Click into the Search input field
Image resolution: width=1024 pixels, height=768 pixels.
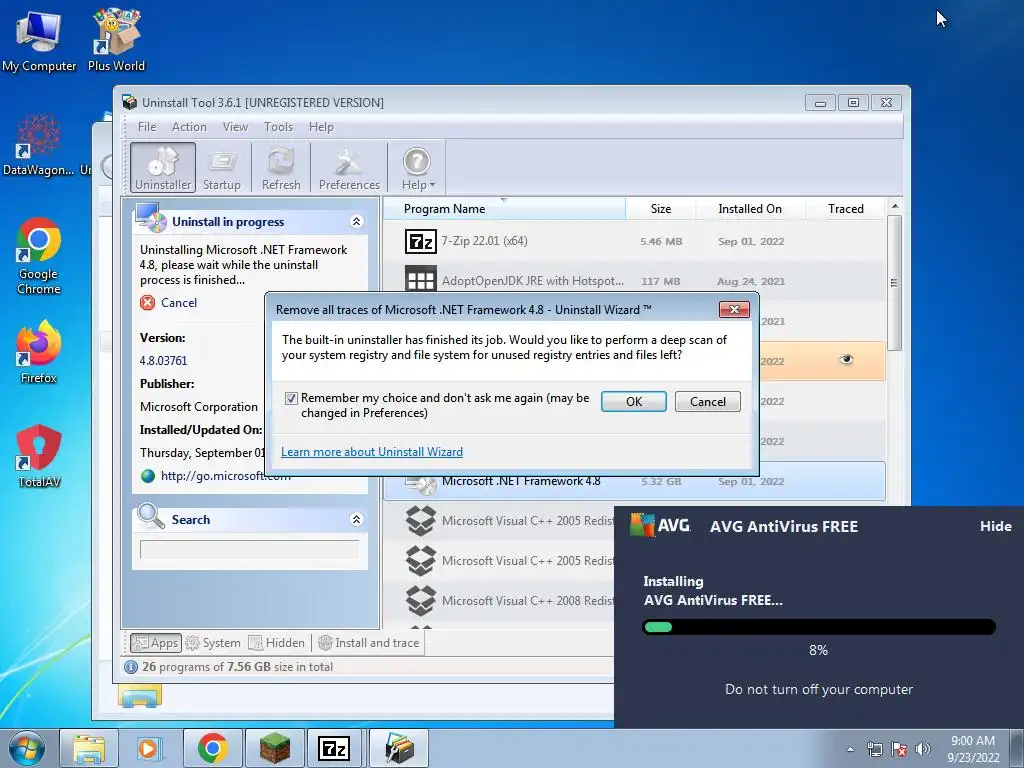(249, 550)
